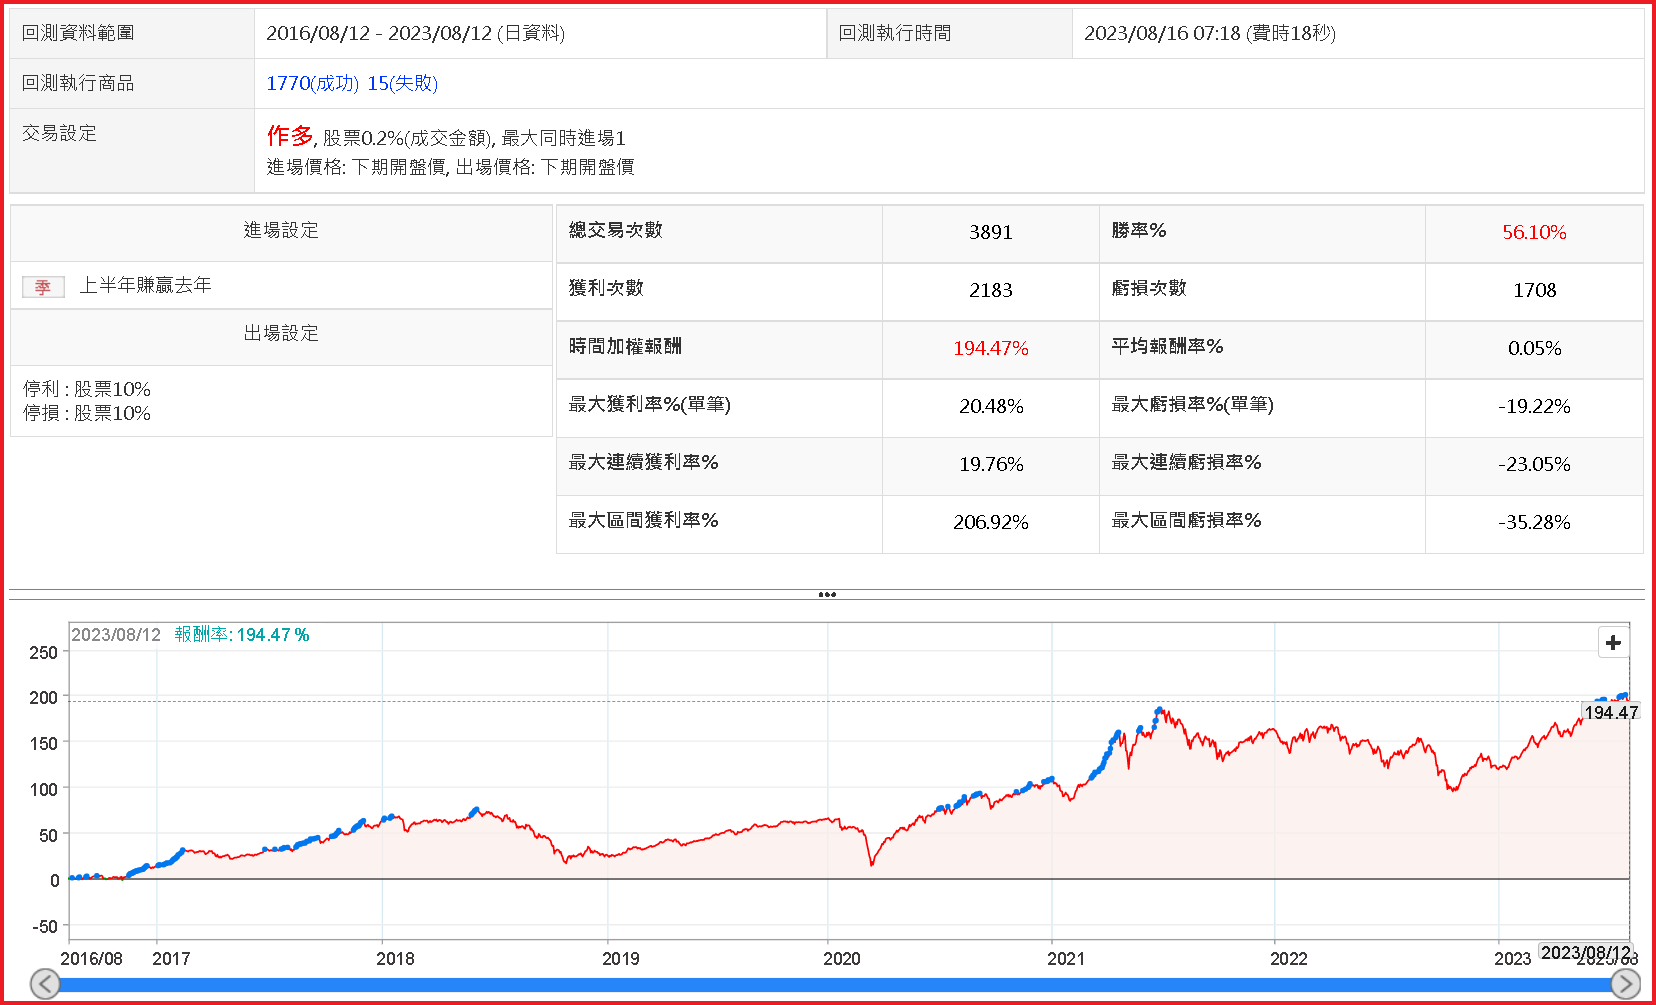Click the 上半年賺贏去年 entry condition
The image size is (1656, 1005).
(146, 286)
